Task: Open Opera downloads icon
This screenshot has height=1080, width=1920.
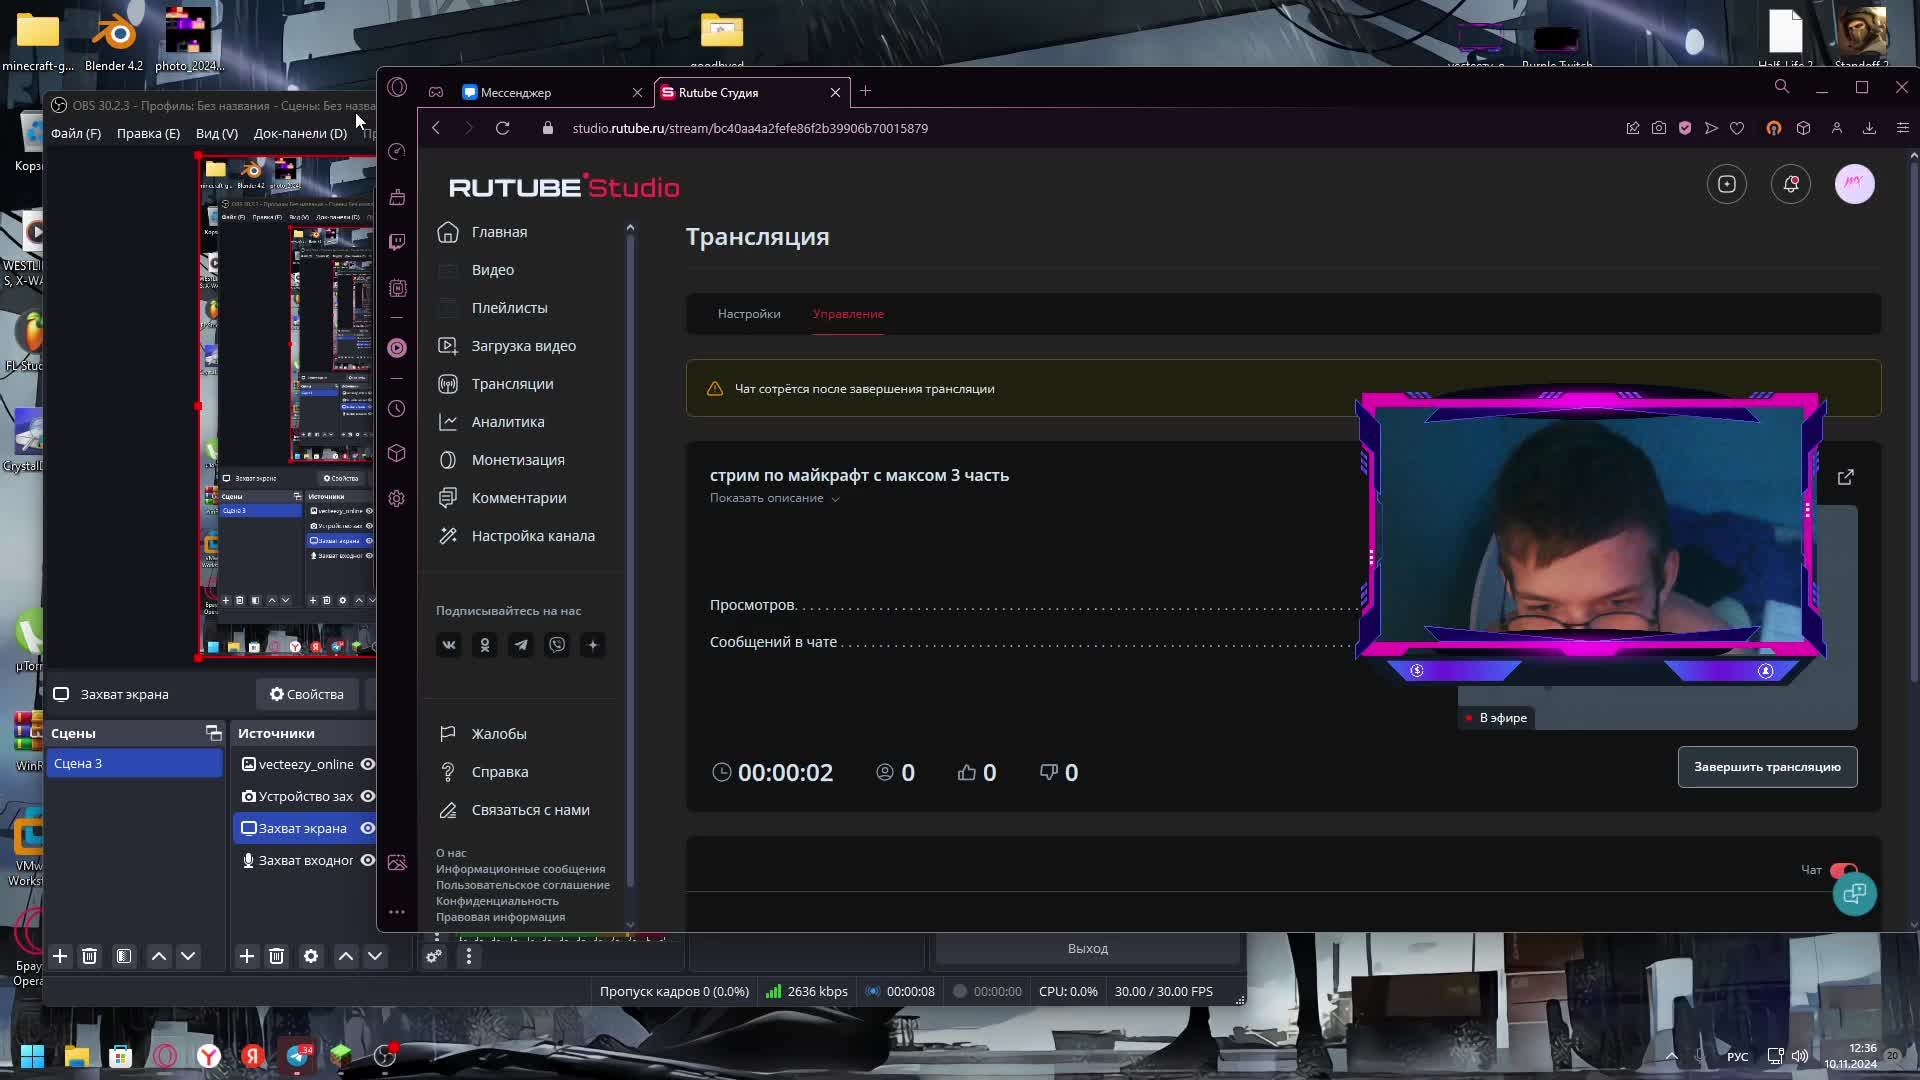Action: 1869,128
